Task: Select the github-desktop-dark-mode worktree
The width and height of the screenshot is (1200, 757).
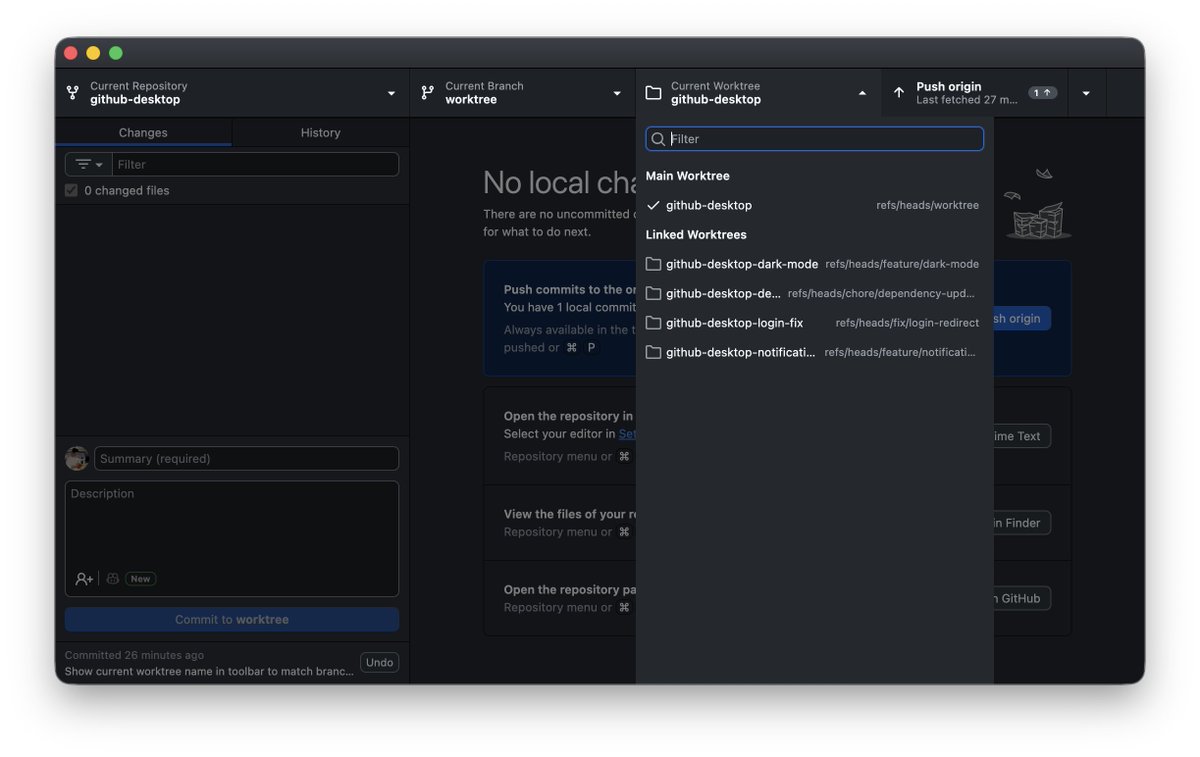Action: (814, 264)
